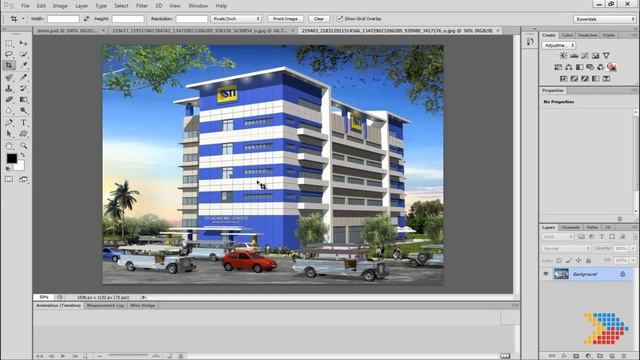Select the Rectangular Marquee tool
This screenshot has height=360, width=640.
[x=9, y=43]
